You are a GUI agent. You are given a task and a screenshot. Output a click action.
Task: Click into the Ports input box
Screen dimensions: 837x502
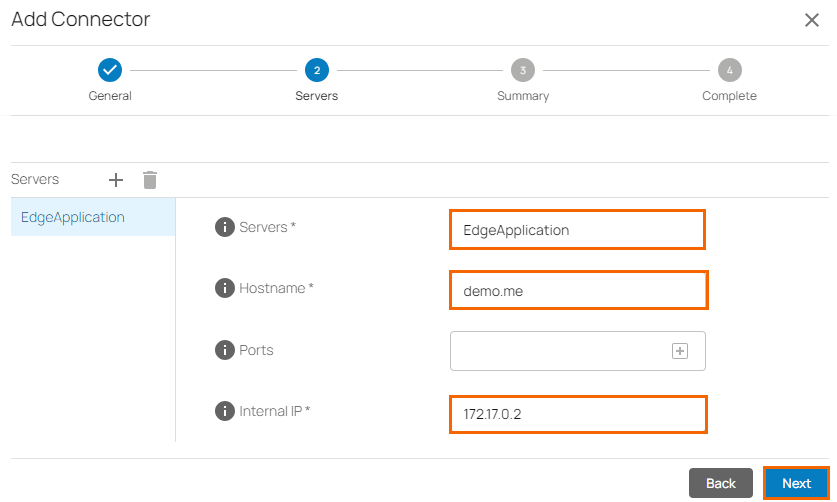(560, 351)
